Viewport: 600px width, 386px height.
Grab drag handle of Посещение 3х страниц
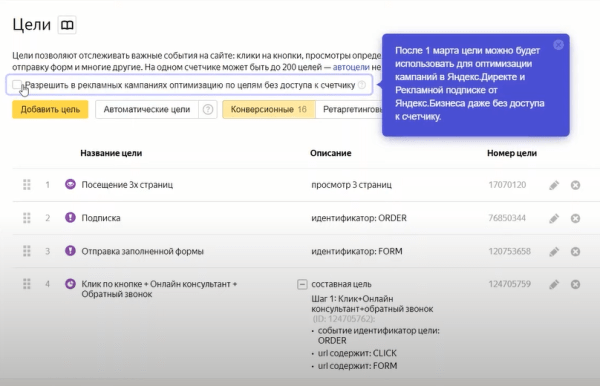(26, 185)
